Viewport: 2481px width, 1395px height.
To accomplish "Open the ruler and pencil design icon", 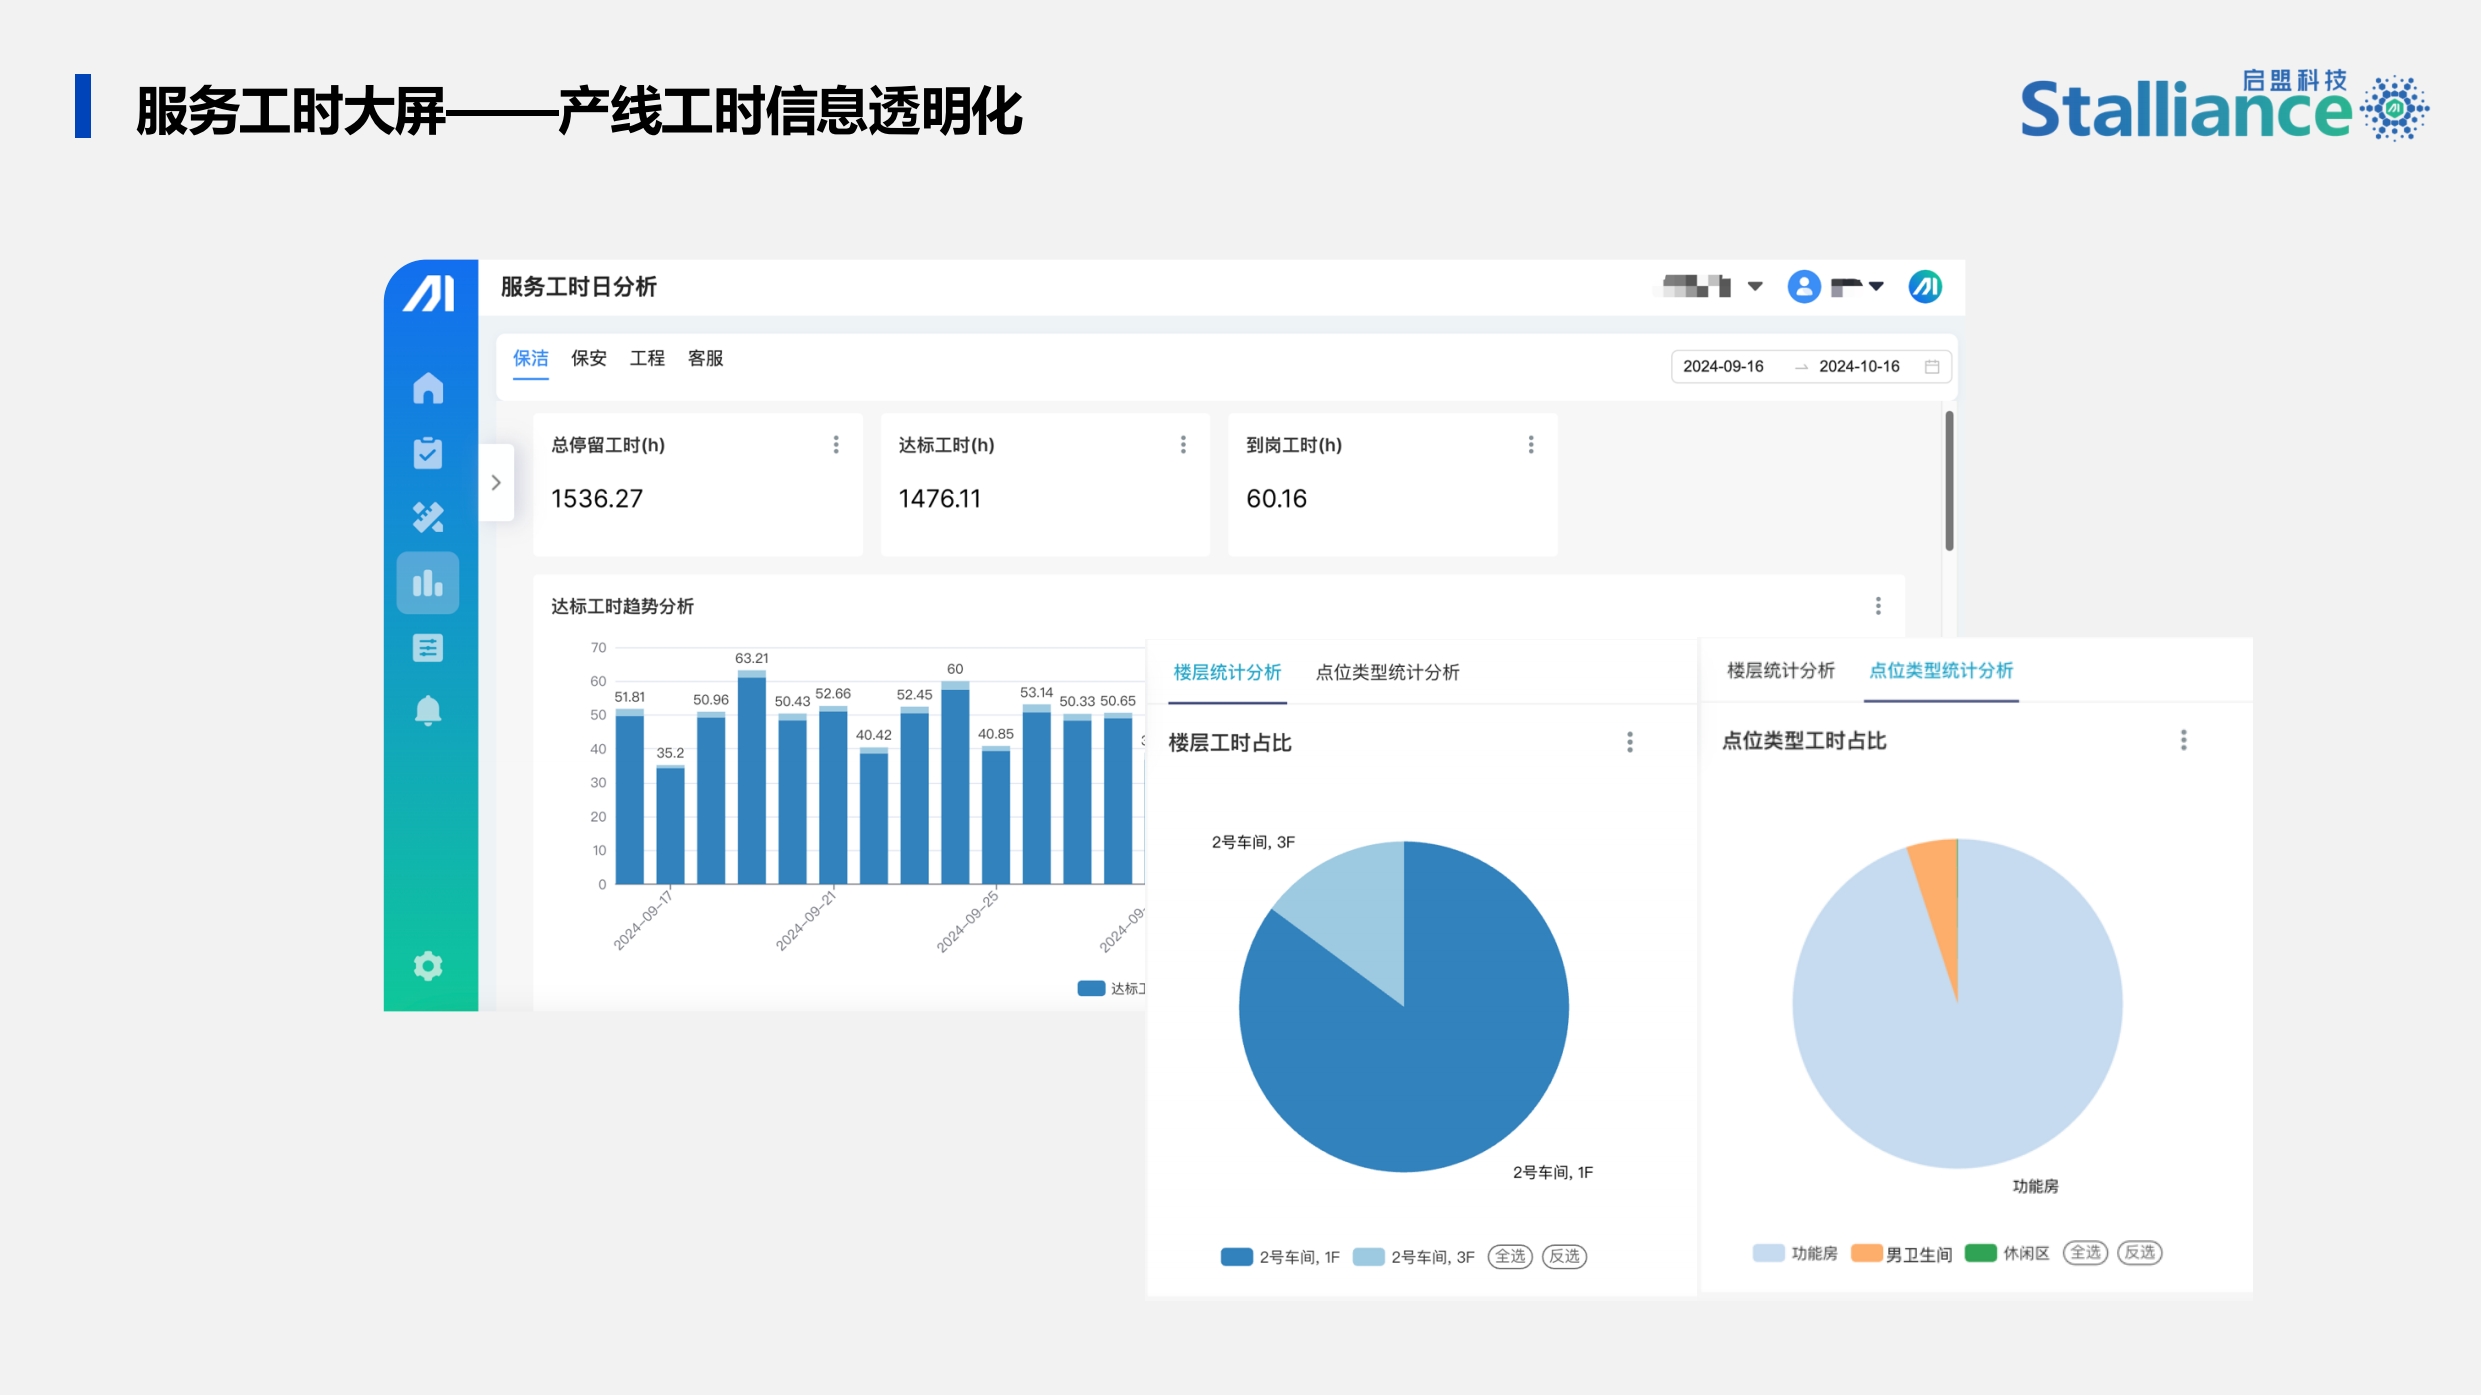I will [428, 517].
